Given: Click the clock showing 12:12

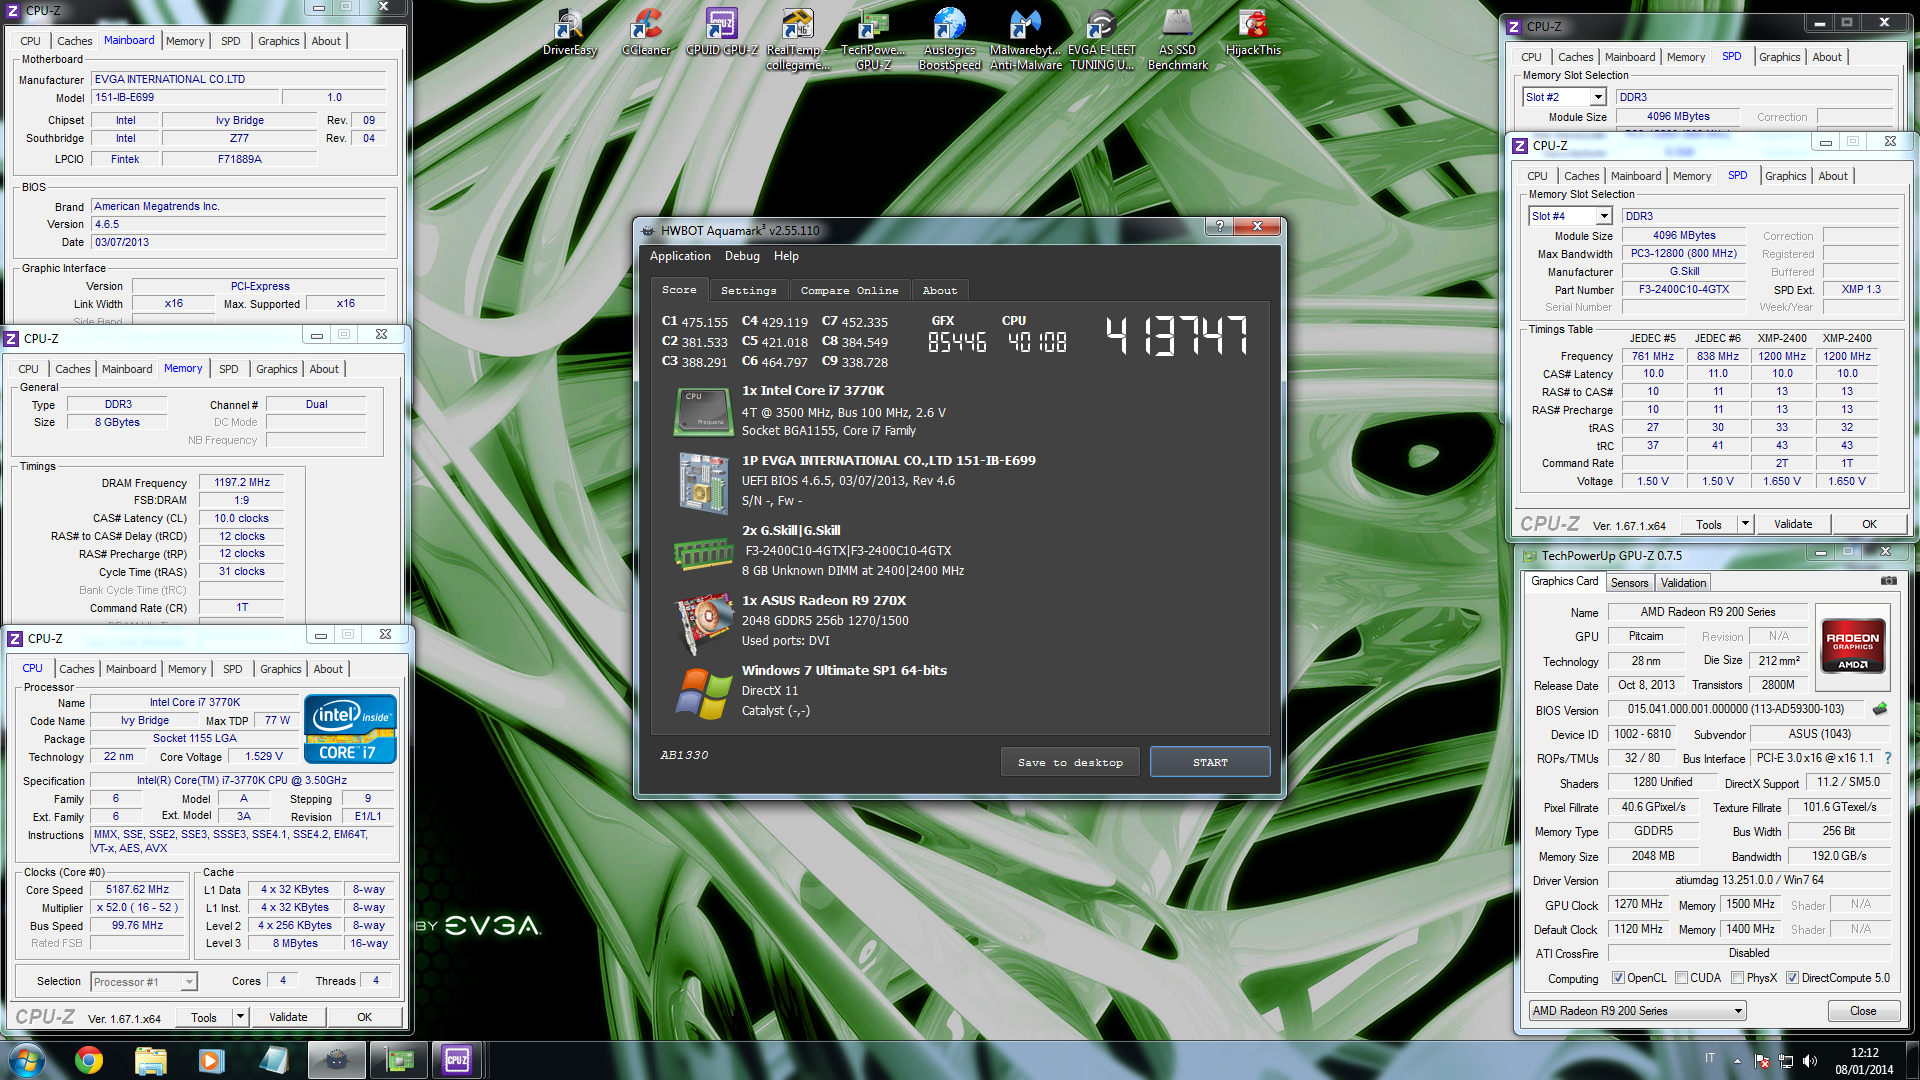Looking at the screenshot, I should pos(1864,1053).
